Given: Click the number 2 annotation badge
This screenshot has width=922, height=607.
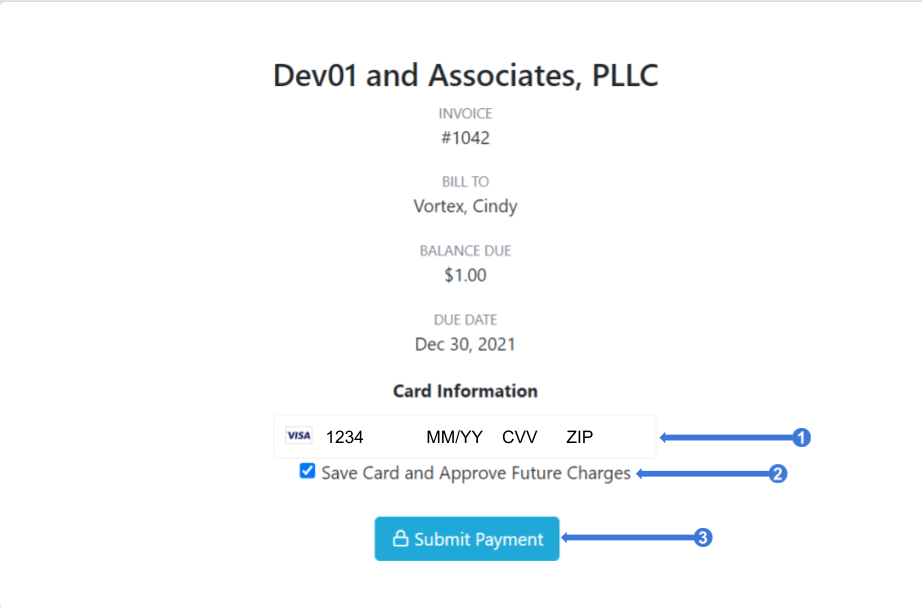Looking at the screenshot, I should tap(776, 474).
